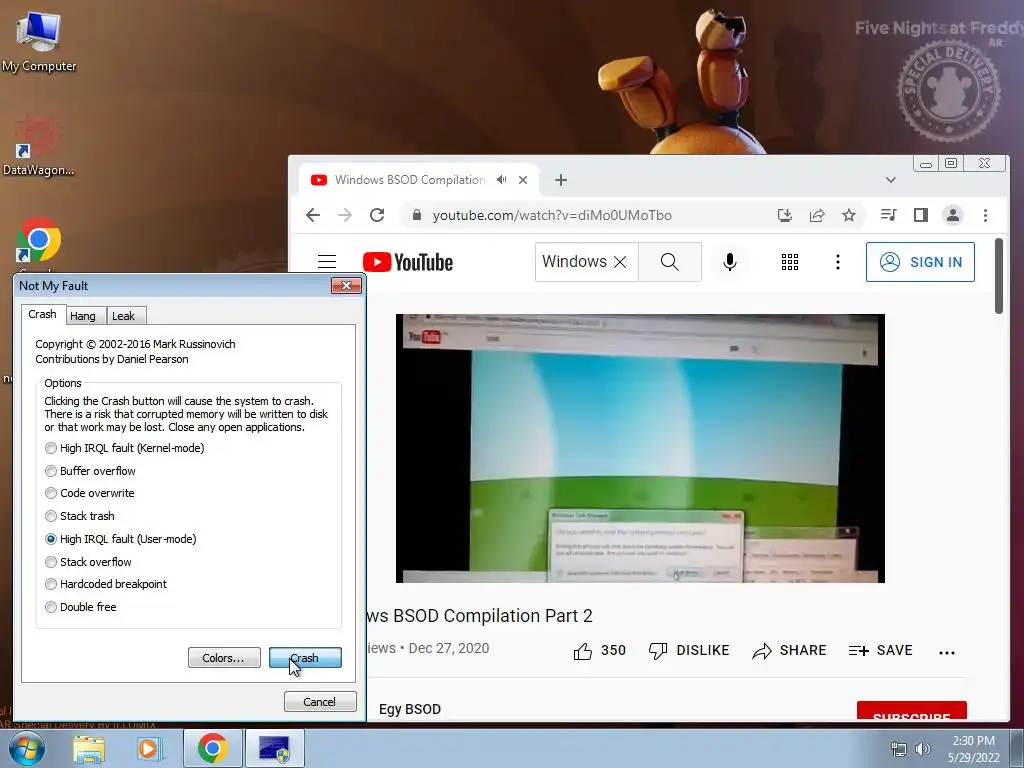Viewport: 1024px width, 768px height.
Task: Click SAVE to a playlist
Action: coord(880,650)
